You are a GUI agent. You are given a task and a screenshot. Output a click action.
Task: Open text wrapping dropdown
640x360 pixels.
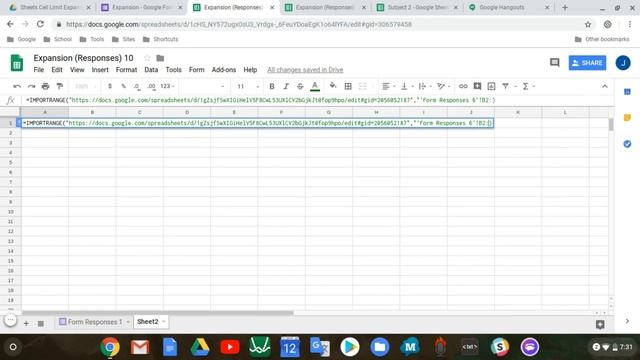click(x=425, y=86)
